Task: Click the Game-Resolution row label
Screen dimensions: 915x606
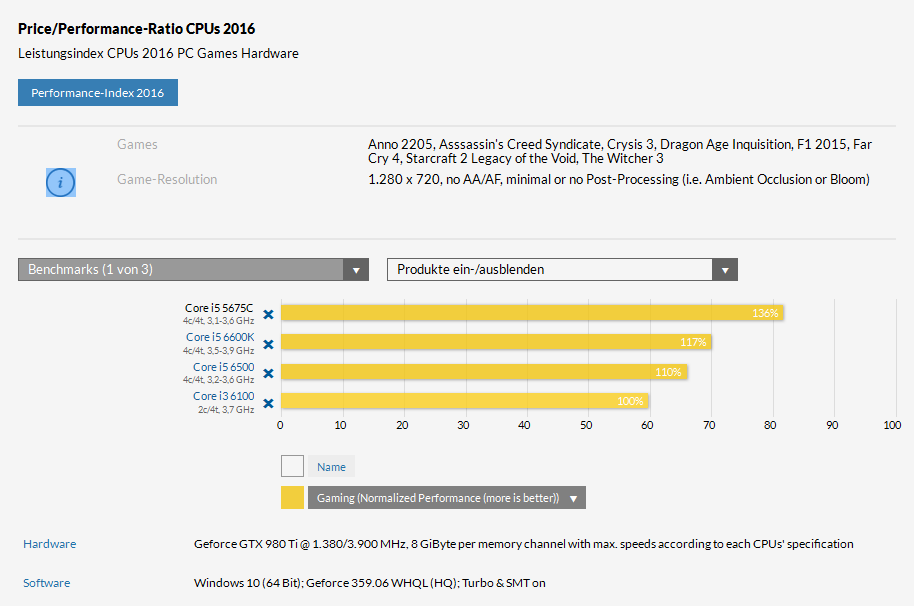Action: click(167, 179)
